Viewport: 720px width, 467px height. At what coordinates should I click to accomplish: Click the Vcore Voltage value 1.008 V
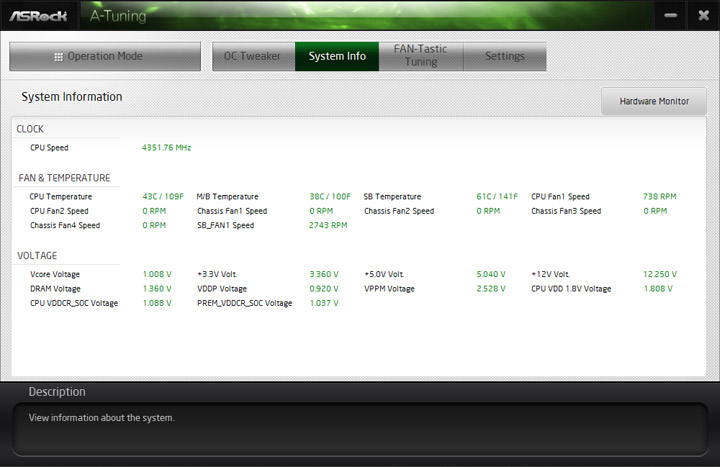[x=157, y=274]
